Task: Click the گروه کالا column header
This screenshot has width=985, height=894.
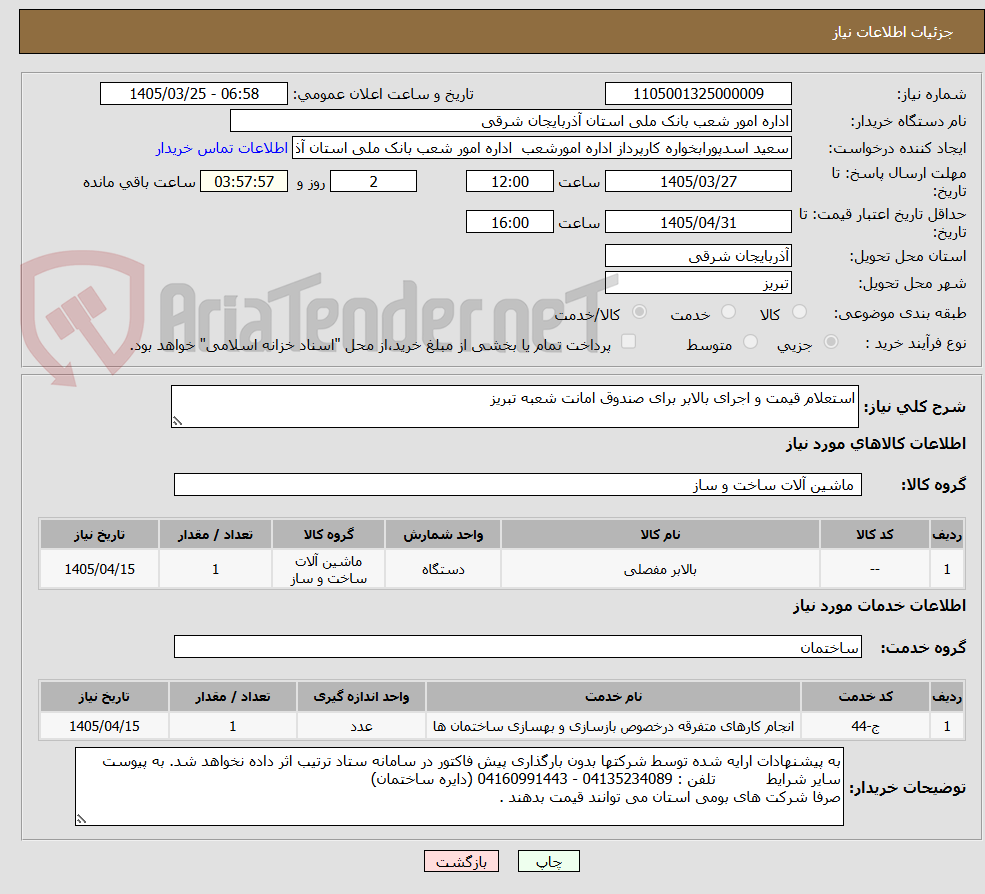Action: pyautogui.click(x=328, y=534)
